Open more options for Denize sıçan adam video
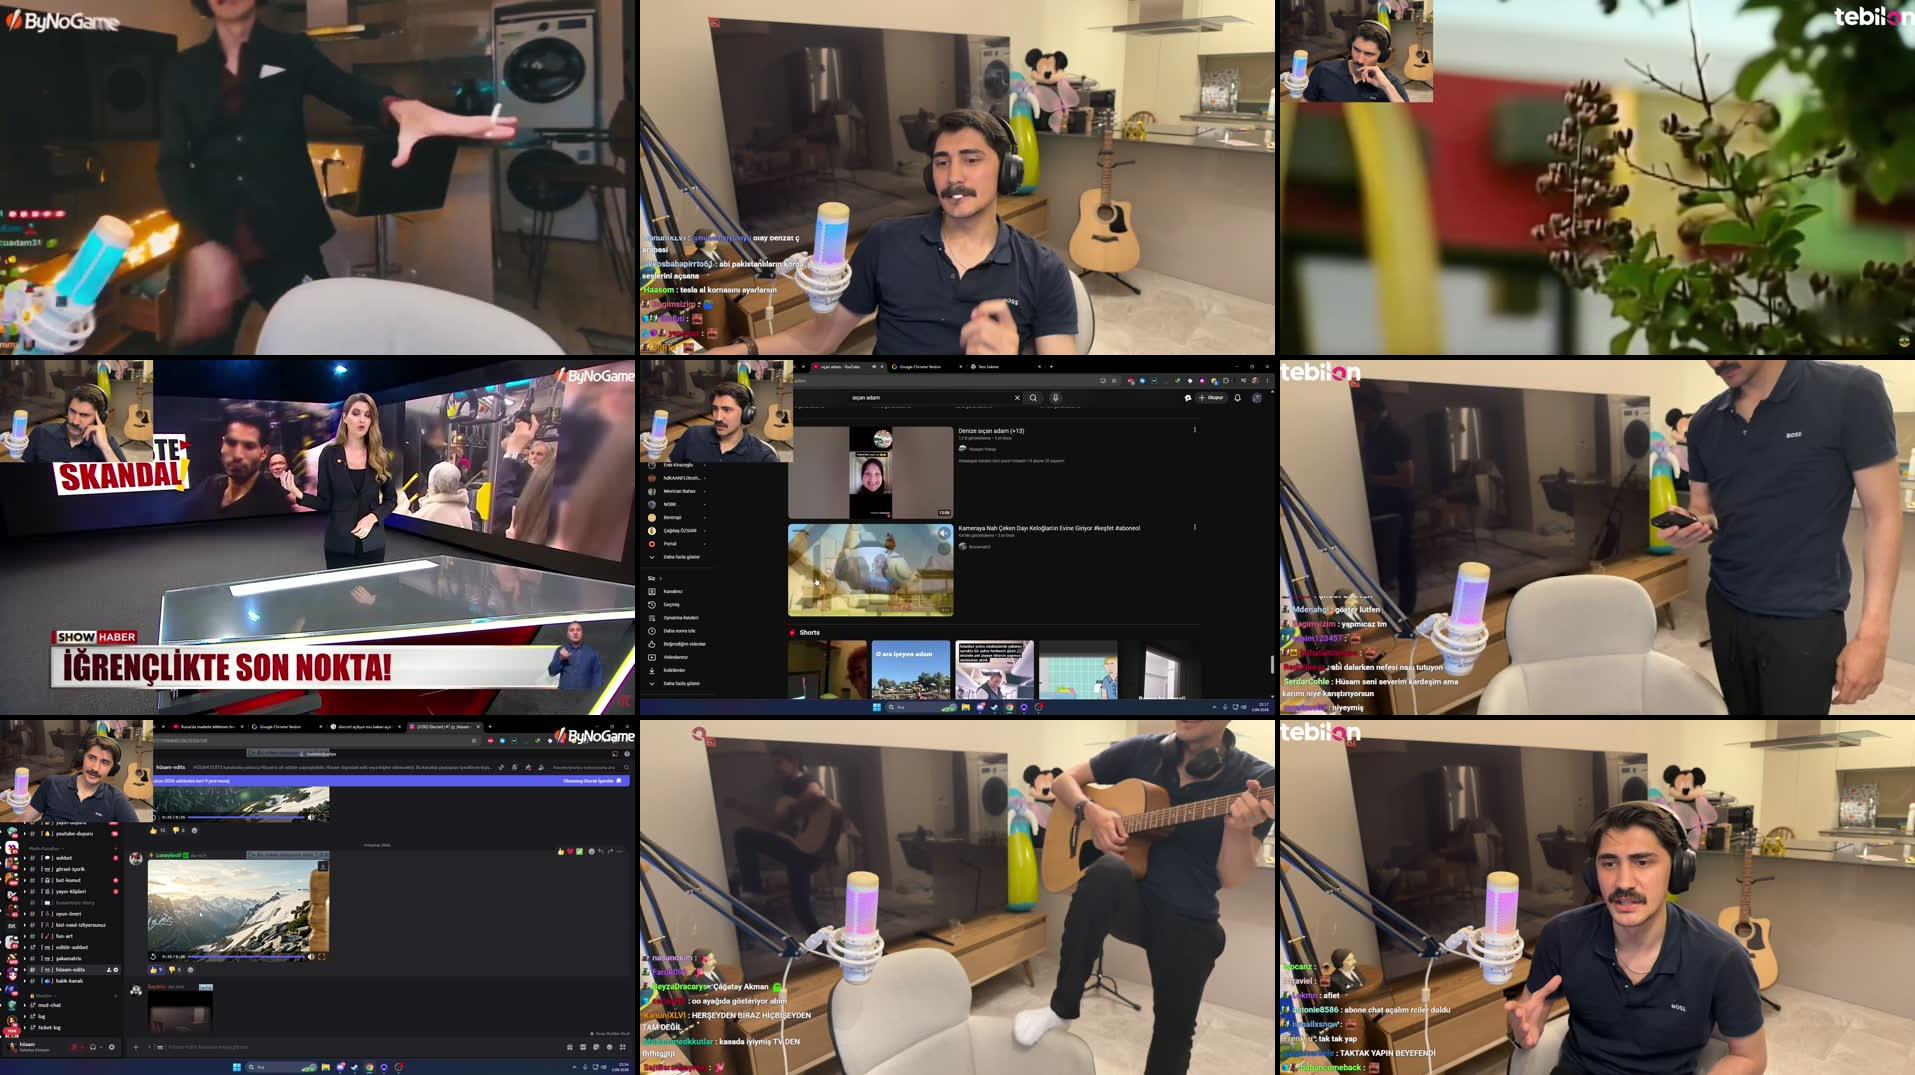The image size is (1915, 1075). (x=1195, y=429)
